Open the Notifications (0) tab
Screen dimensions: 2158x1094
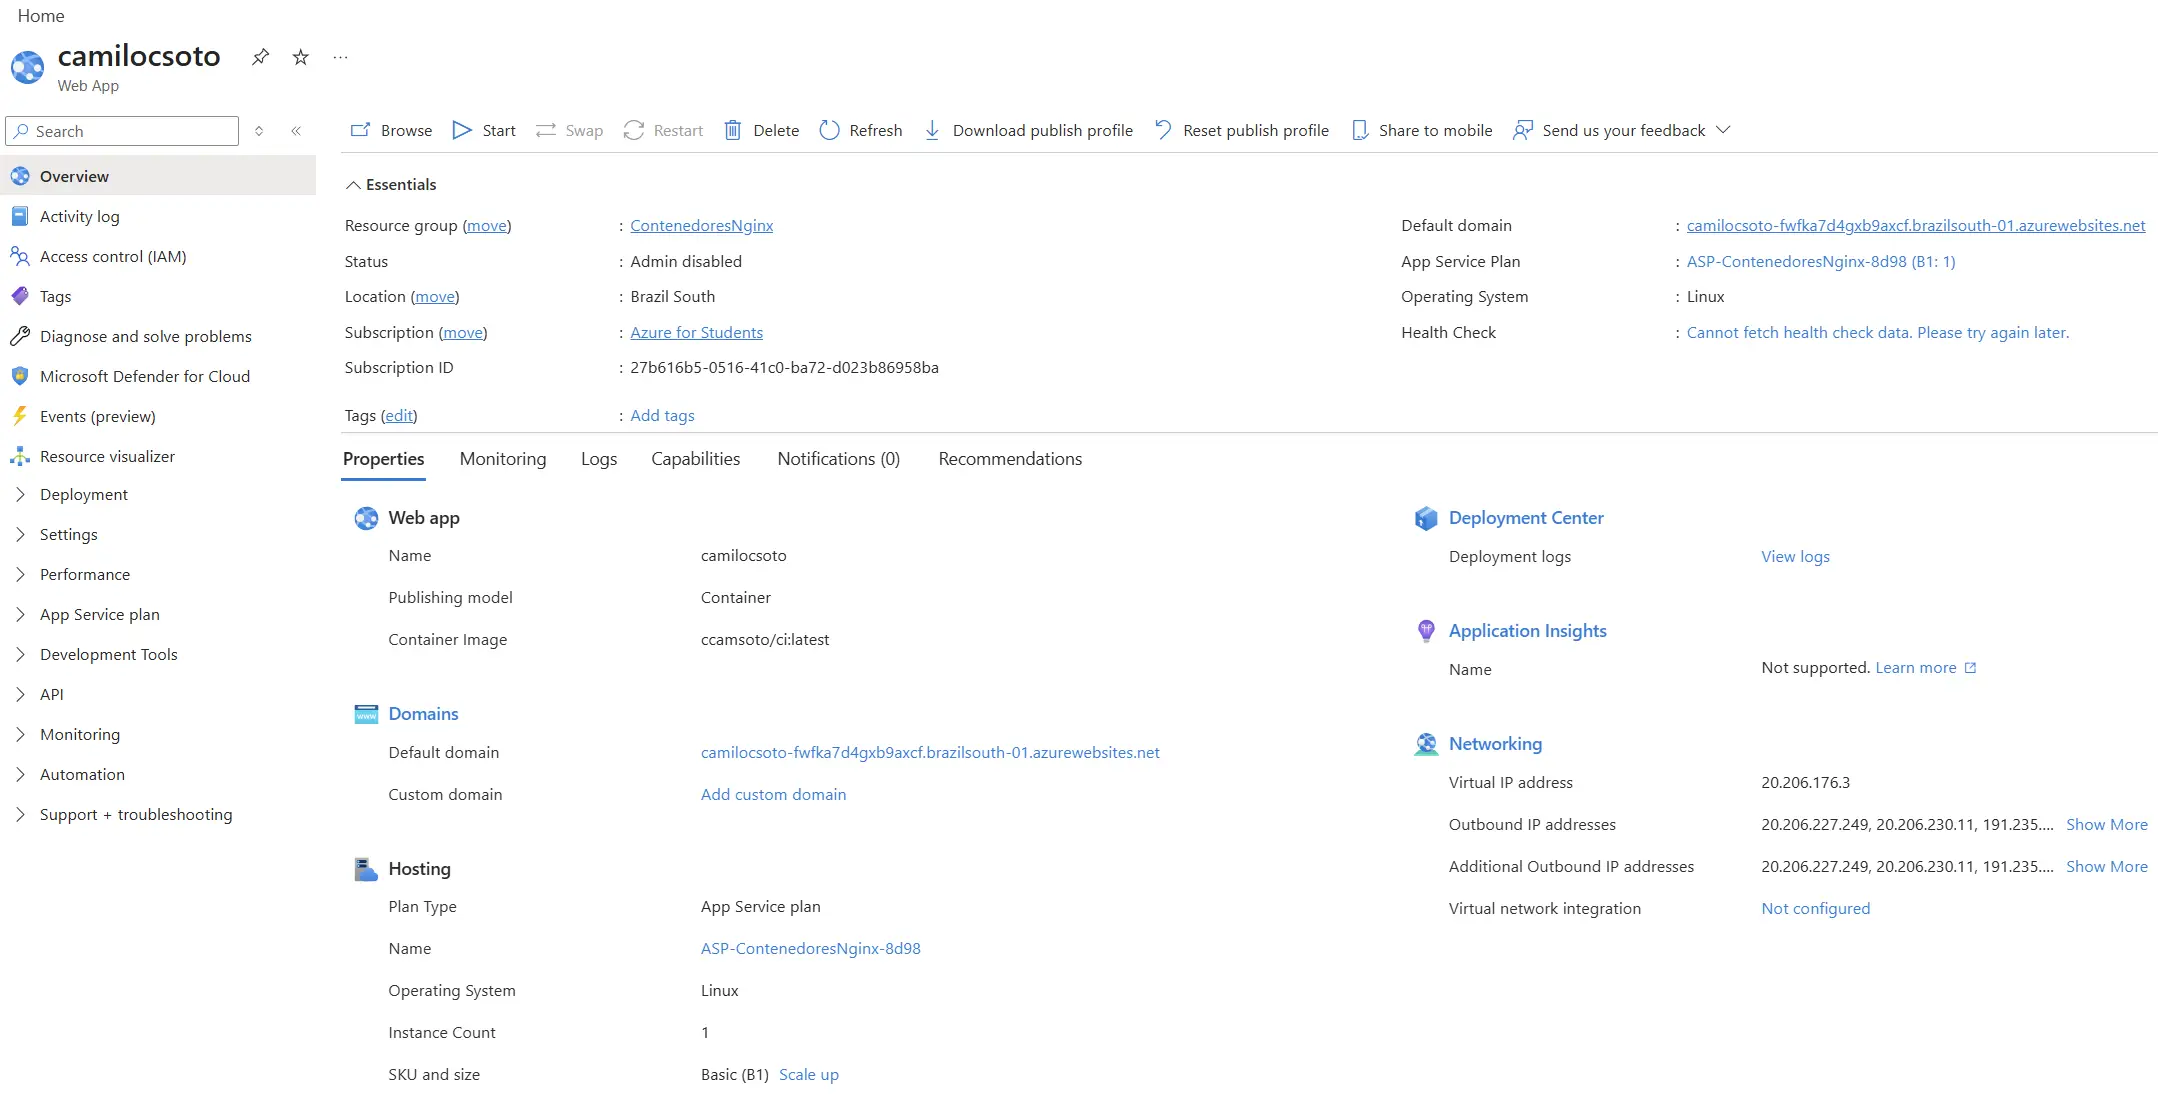pyautogui.click(x=839, y=459)
